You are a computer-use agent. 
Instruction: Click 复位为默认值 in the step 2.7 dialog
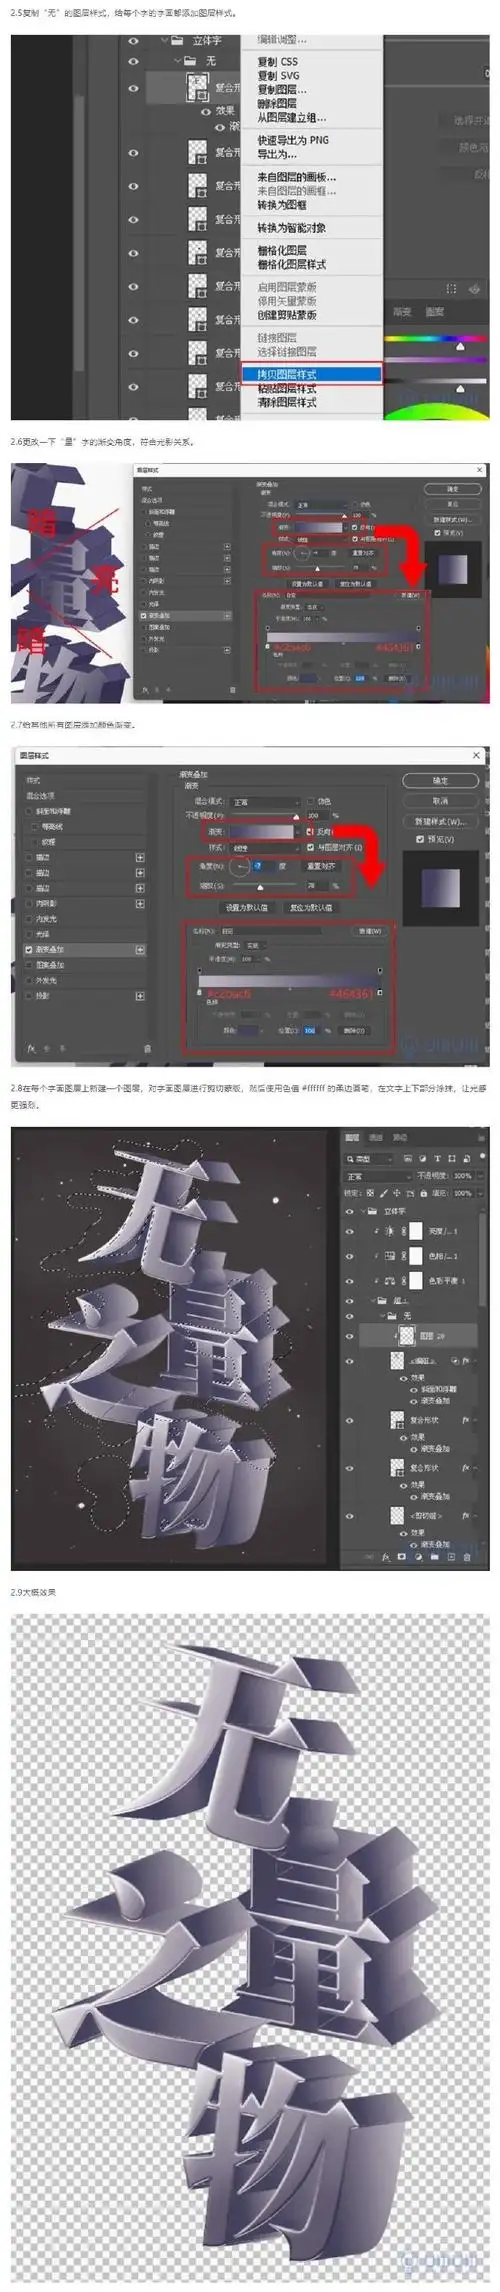[311, 908]
